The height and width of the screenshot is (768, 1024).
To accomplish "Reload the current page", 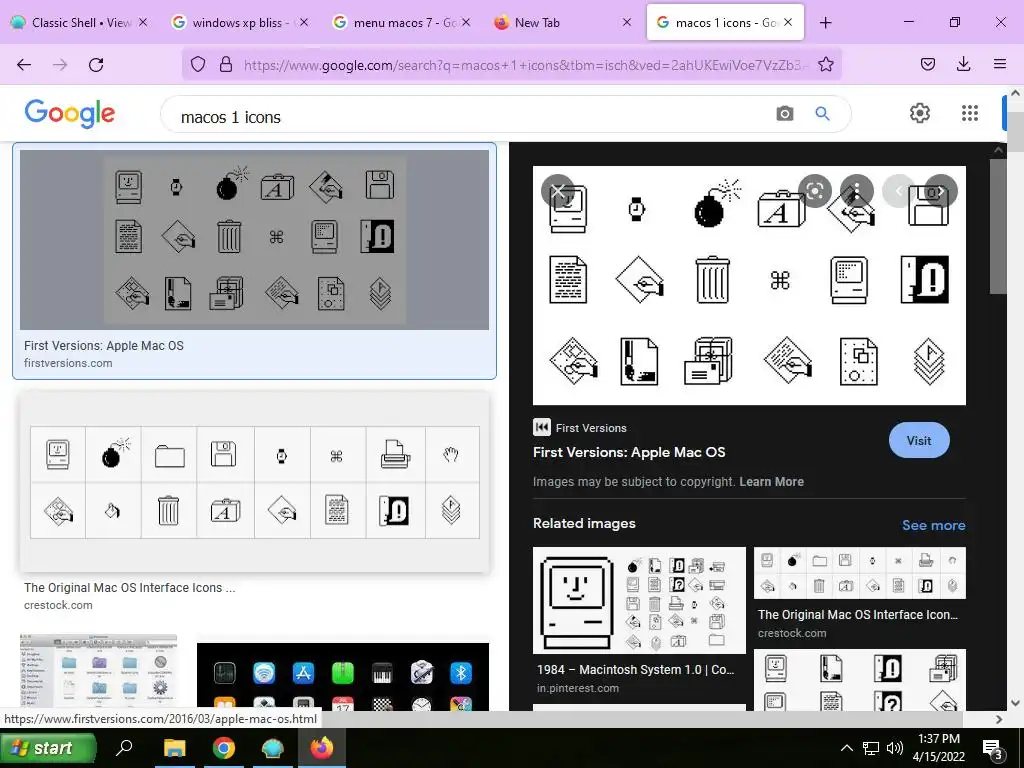I will point(96,64).
